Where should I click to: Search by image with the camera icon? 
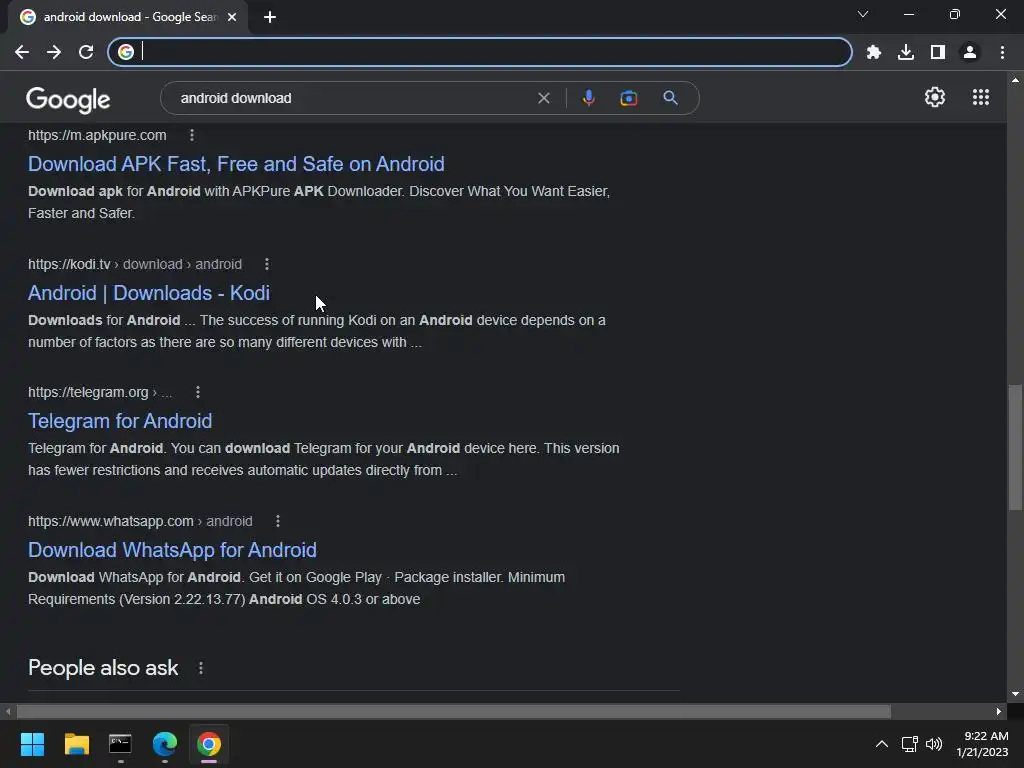[628, 98]
